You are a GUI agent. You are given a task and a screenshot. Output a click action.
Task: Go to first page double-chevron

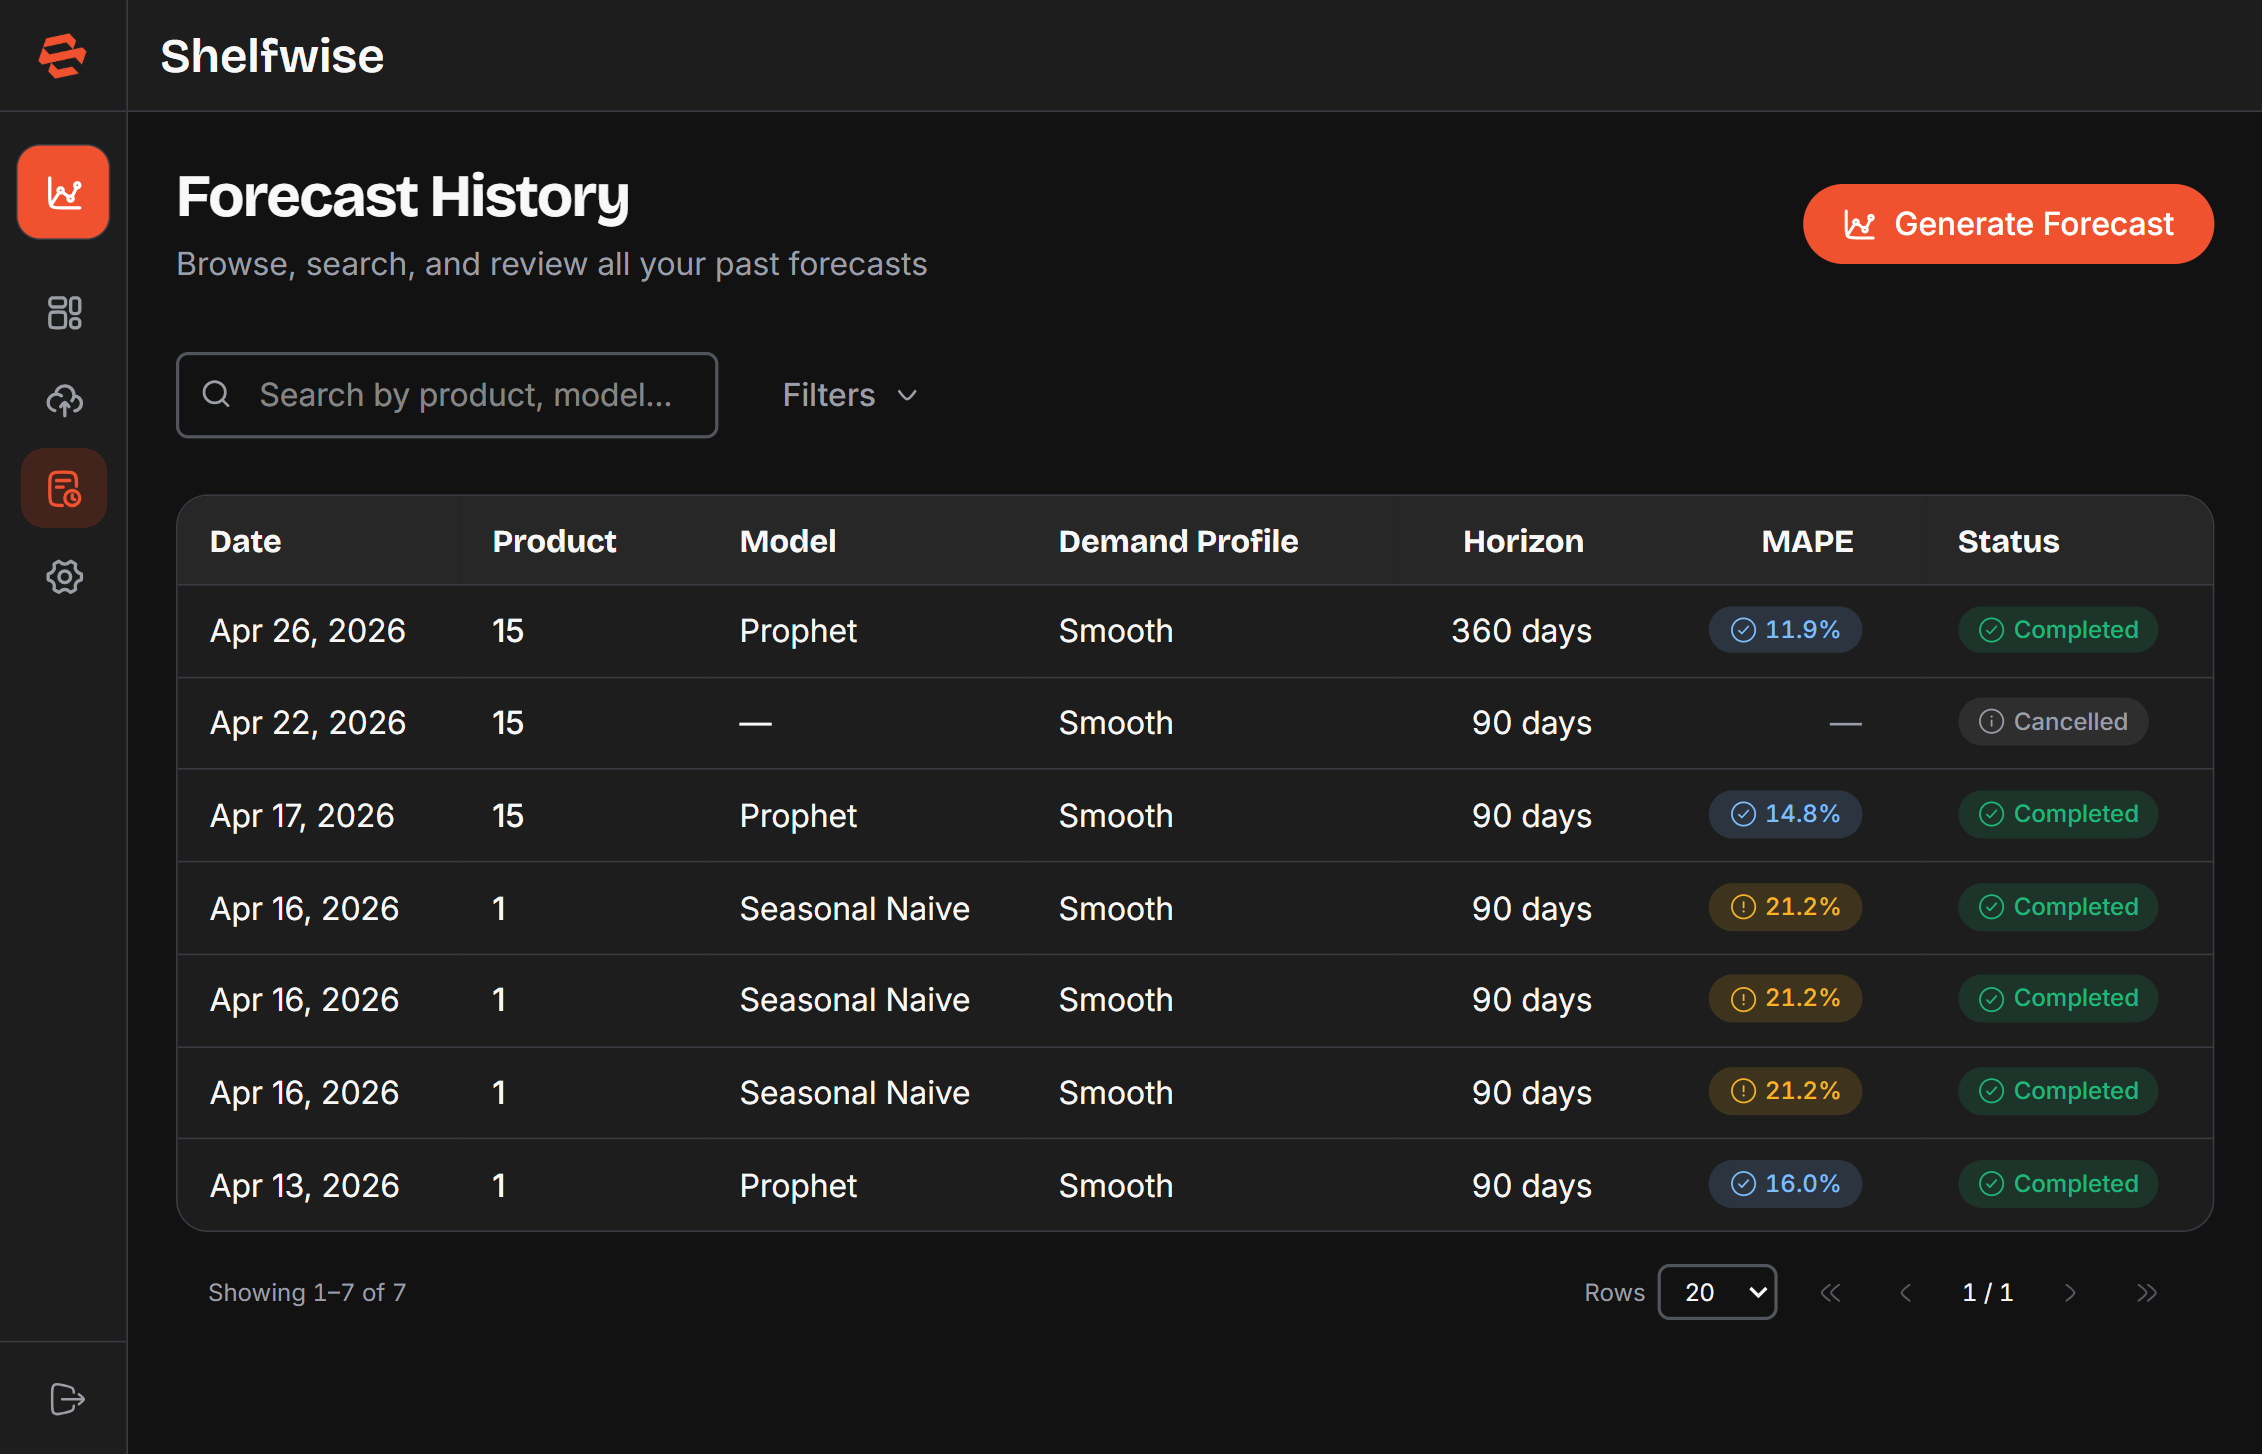pyautogui.click(x=1830, y=1292)
